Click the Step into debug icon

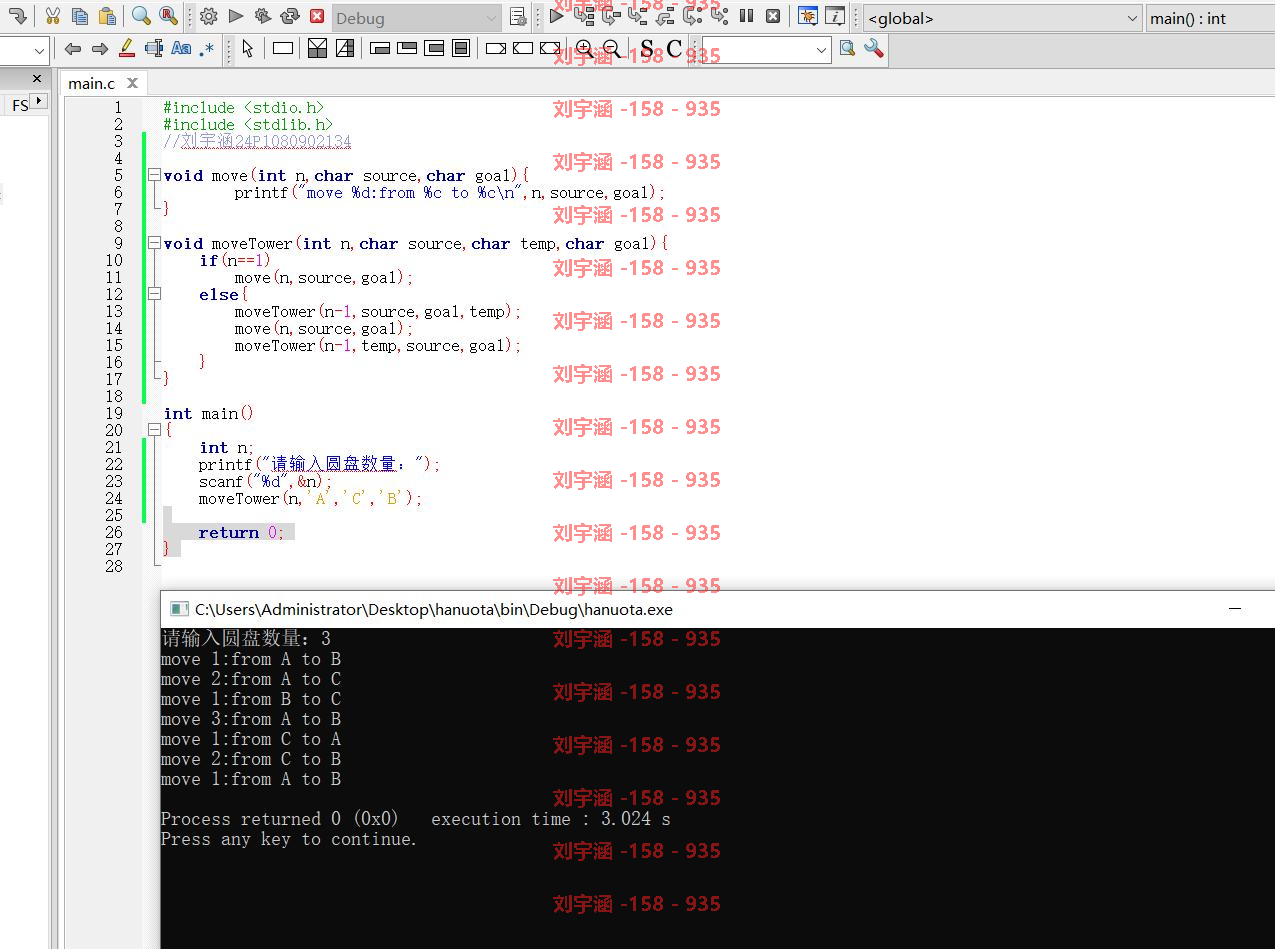tap(638, 16)
